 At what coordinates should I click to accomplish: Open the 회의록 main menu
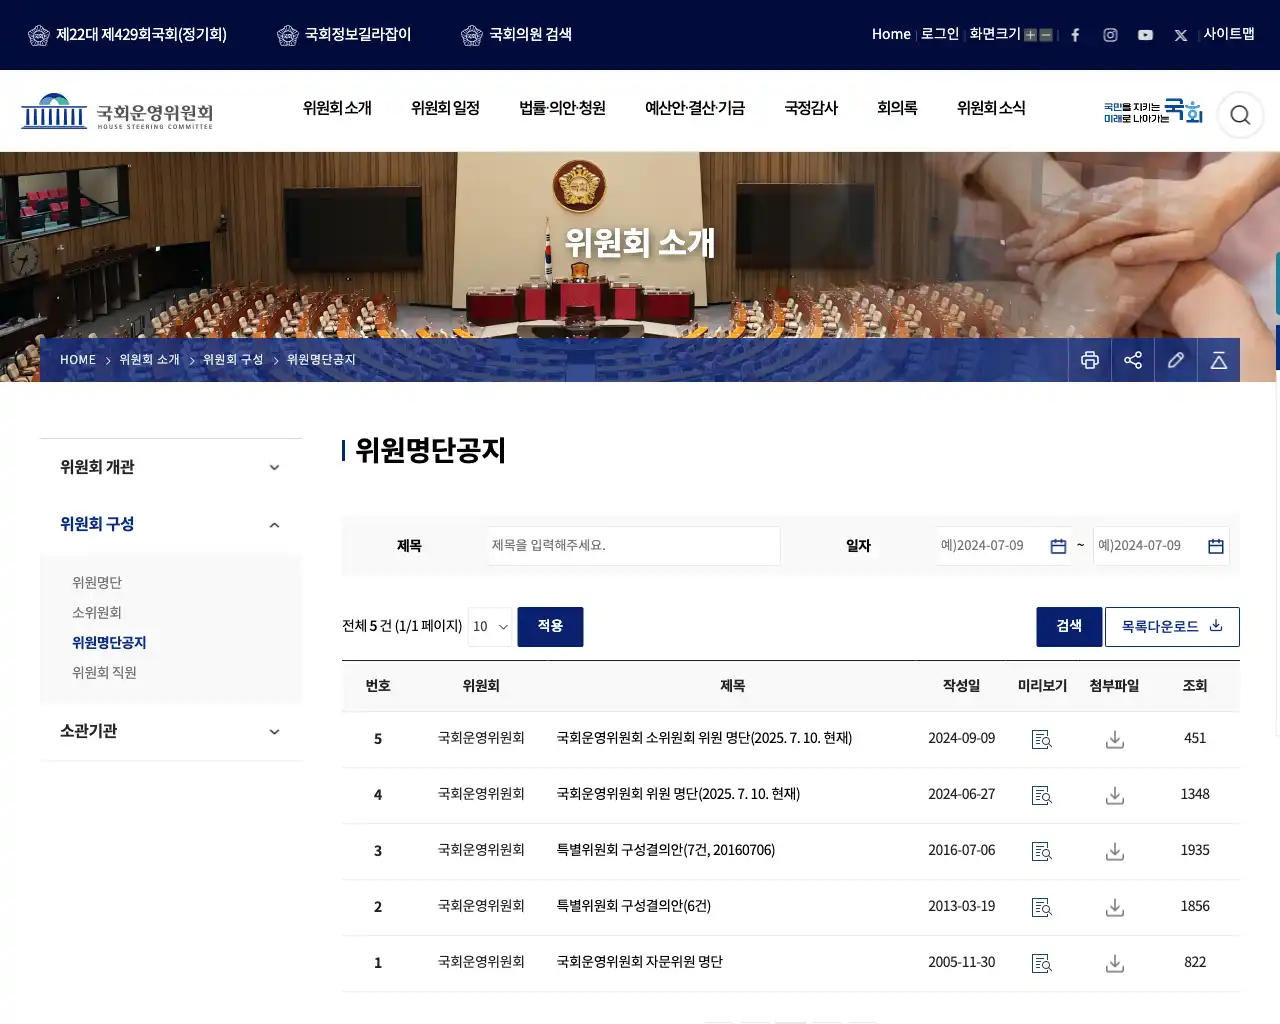[x=897, y=108]
